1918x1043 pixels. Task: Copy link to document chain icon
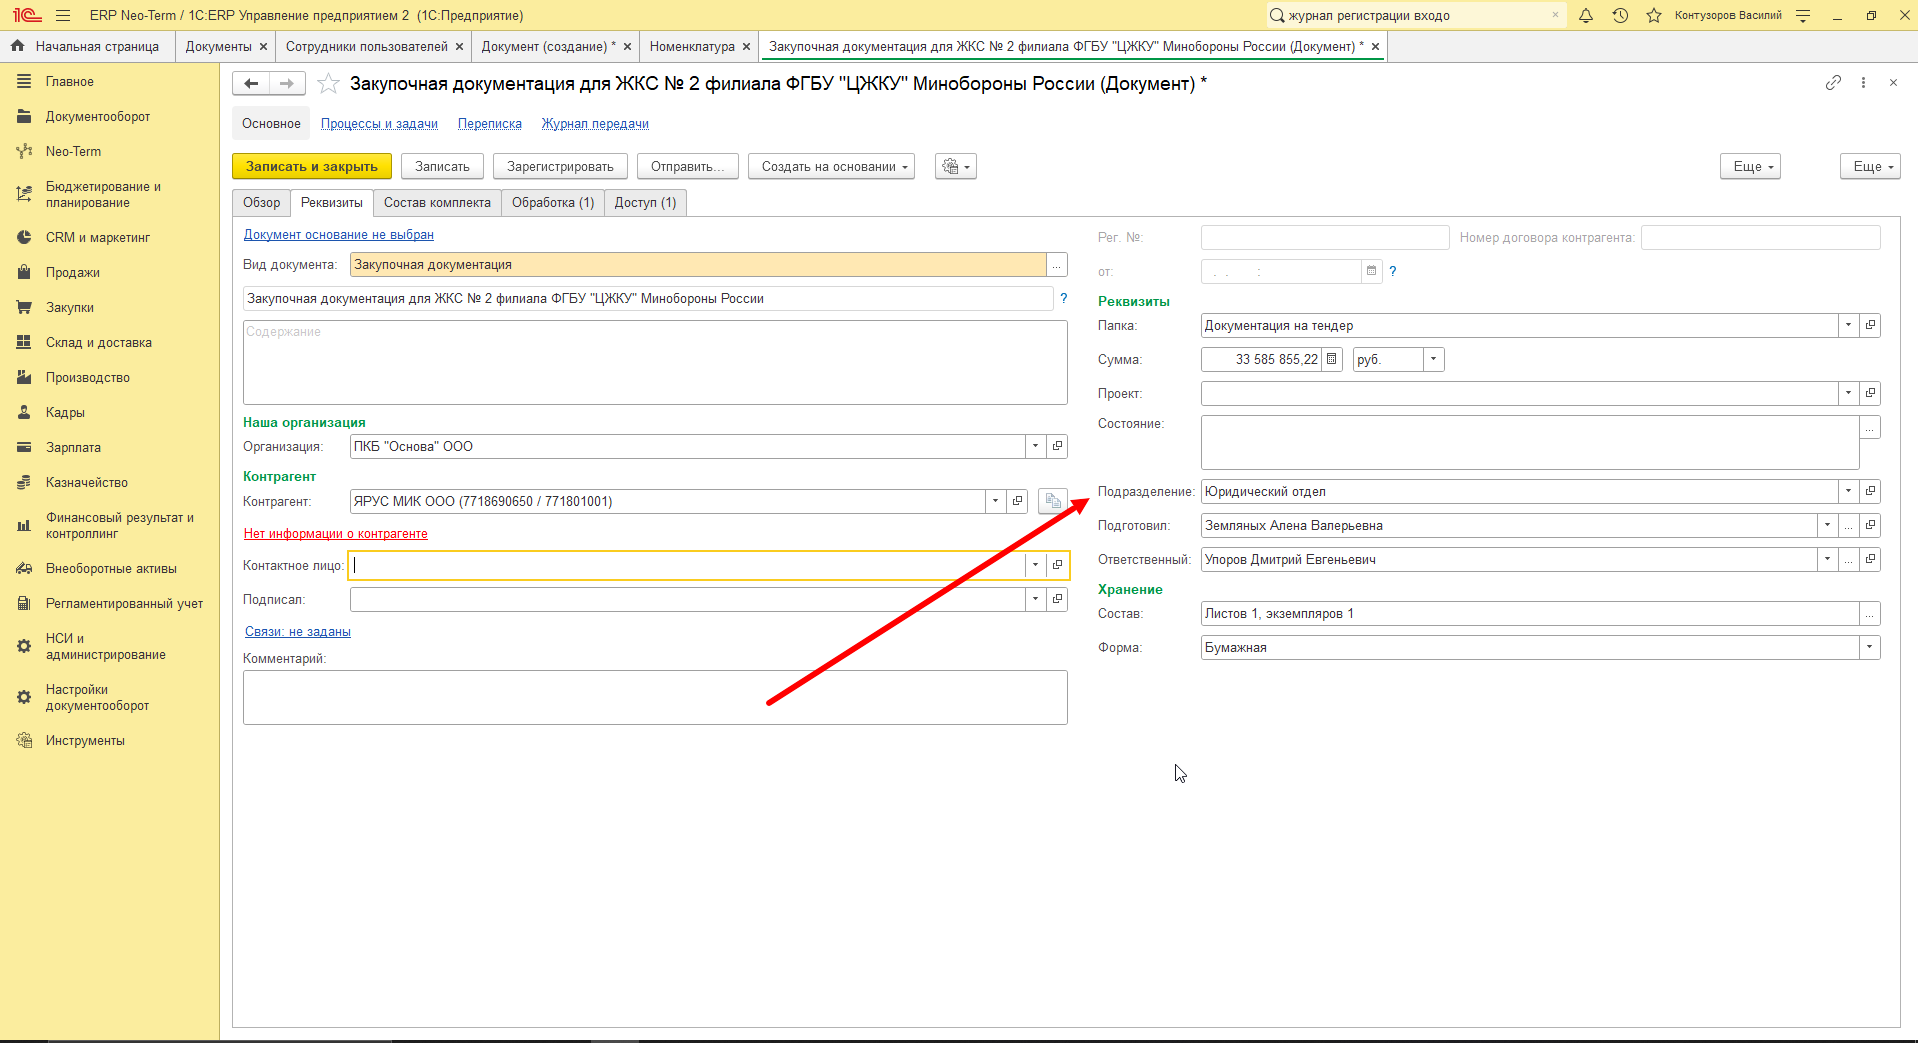click(x=1832, y=83)
